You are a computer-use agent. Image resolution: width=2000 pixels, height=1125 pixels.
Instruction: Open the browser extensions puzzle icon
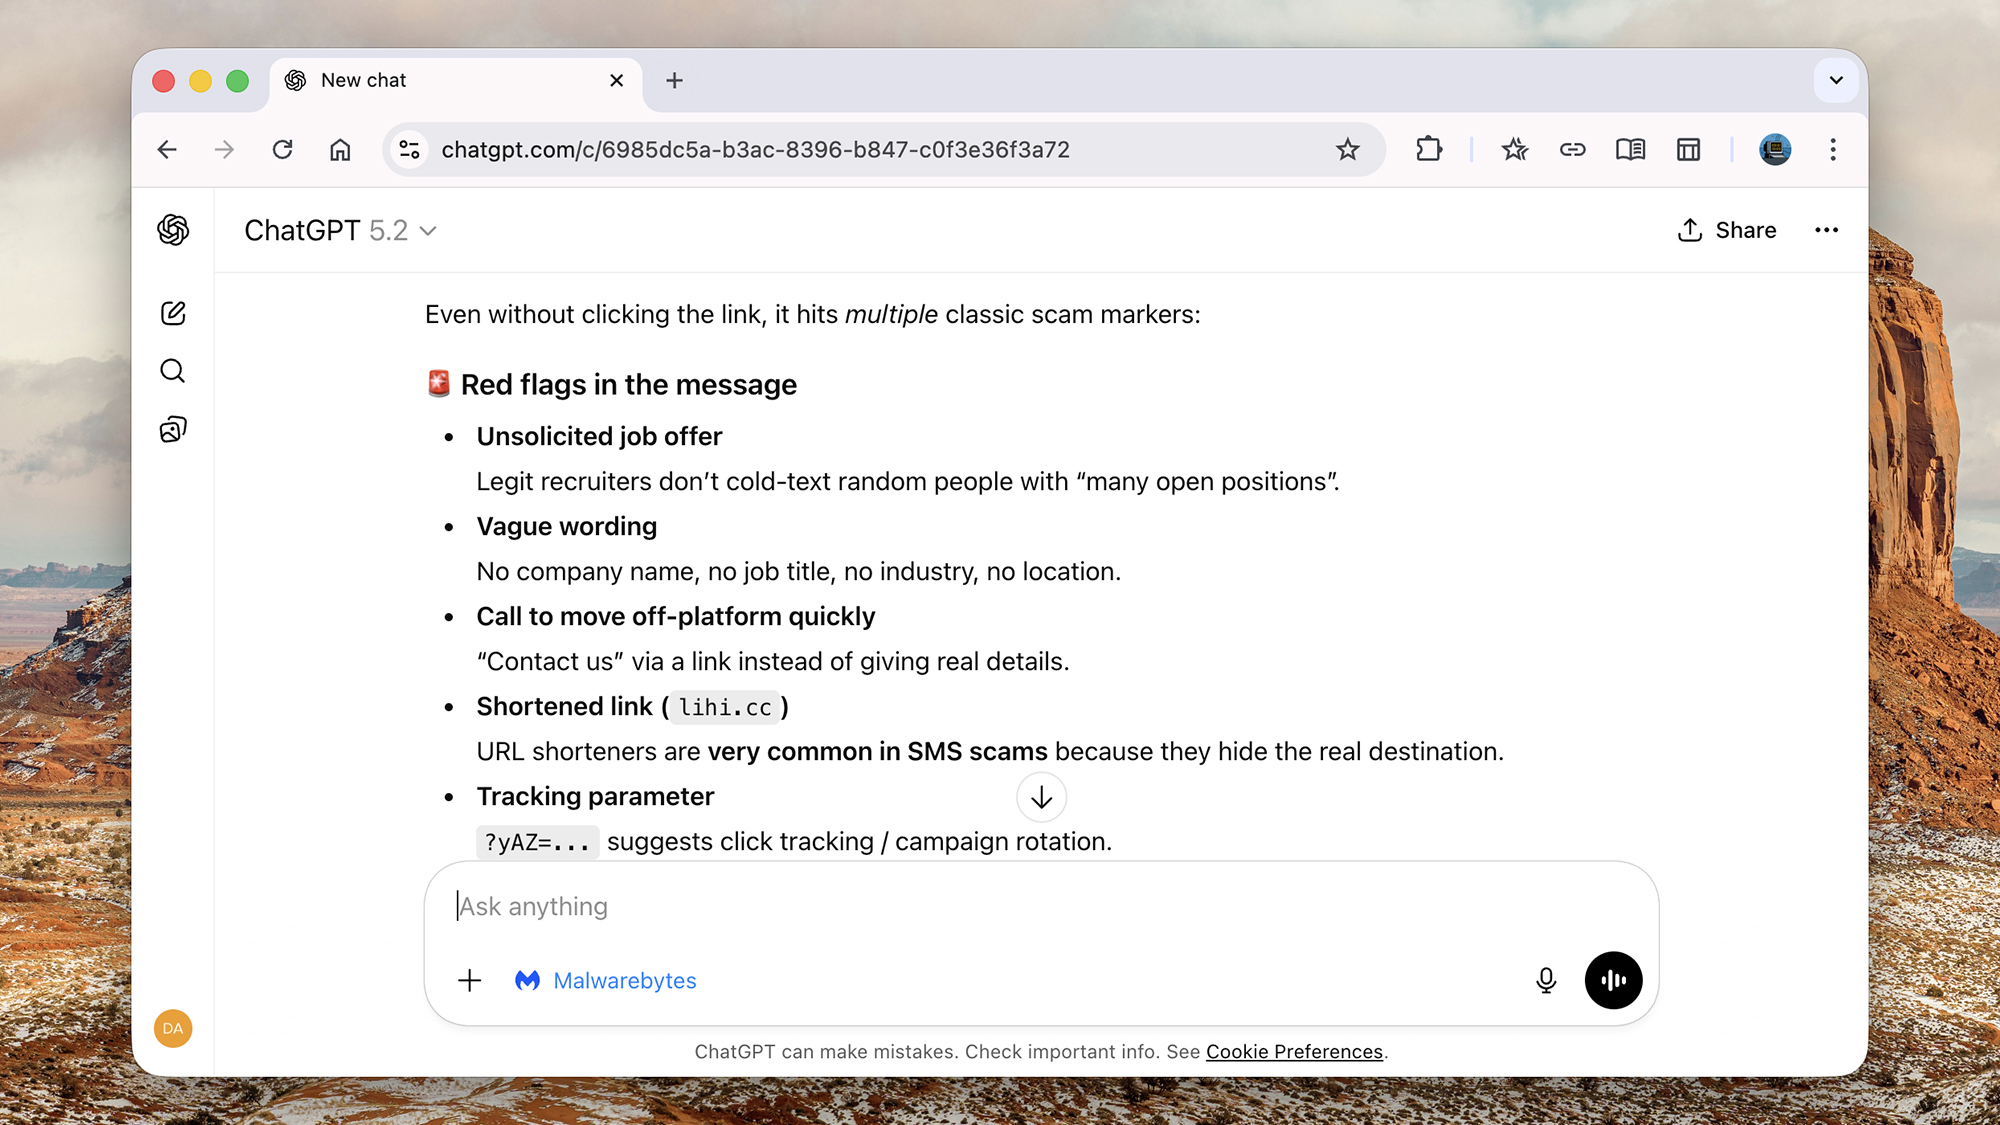click(1429, 149)
